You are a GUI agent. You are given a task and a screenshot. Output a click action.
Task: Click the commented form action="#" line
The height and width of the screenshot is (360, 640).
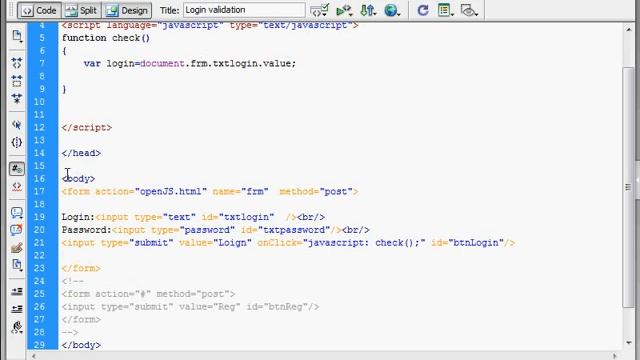point(149,294)
